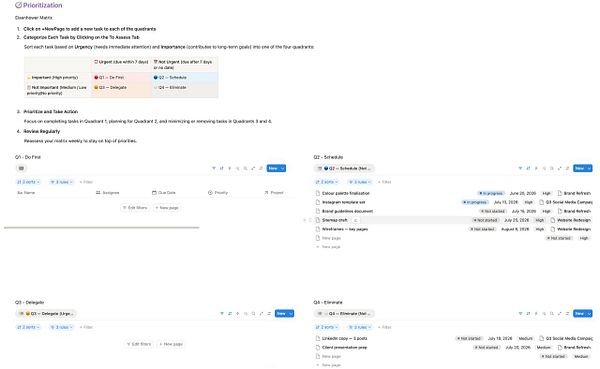This screenshot has height=369, width=600.
Task: Click the Project column header in Q1
Action: (x=274, y=193)
